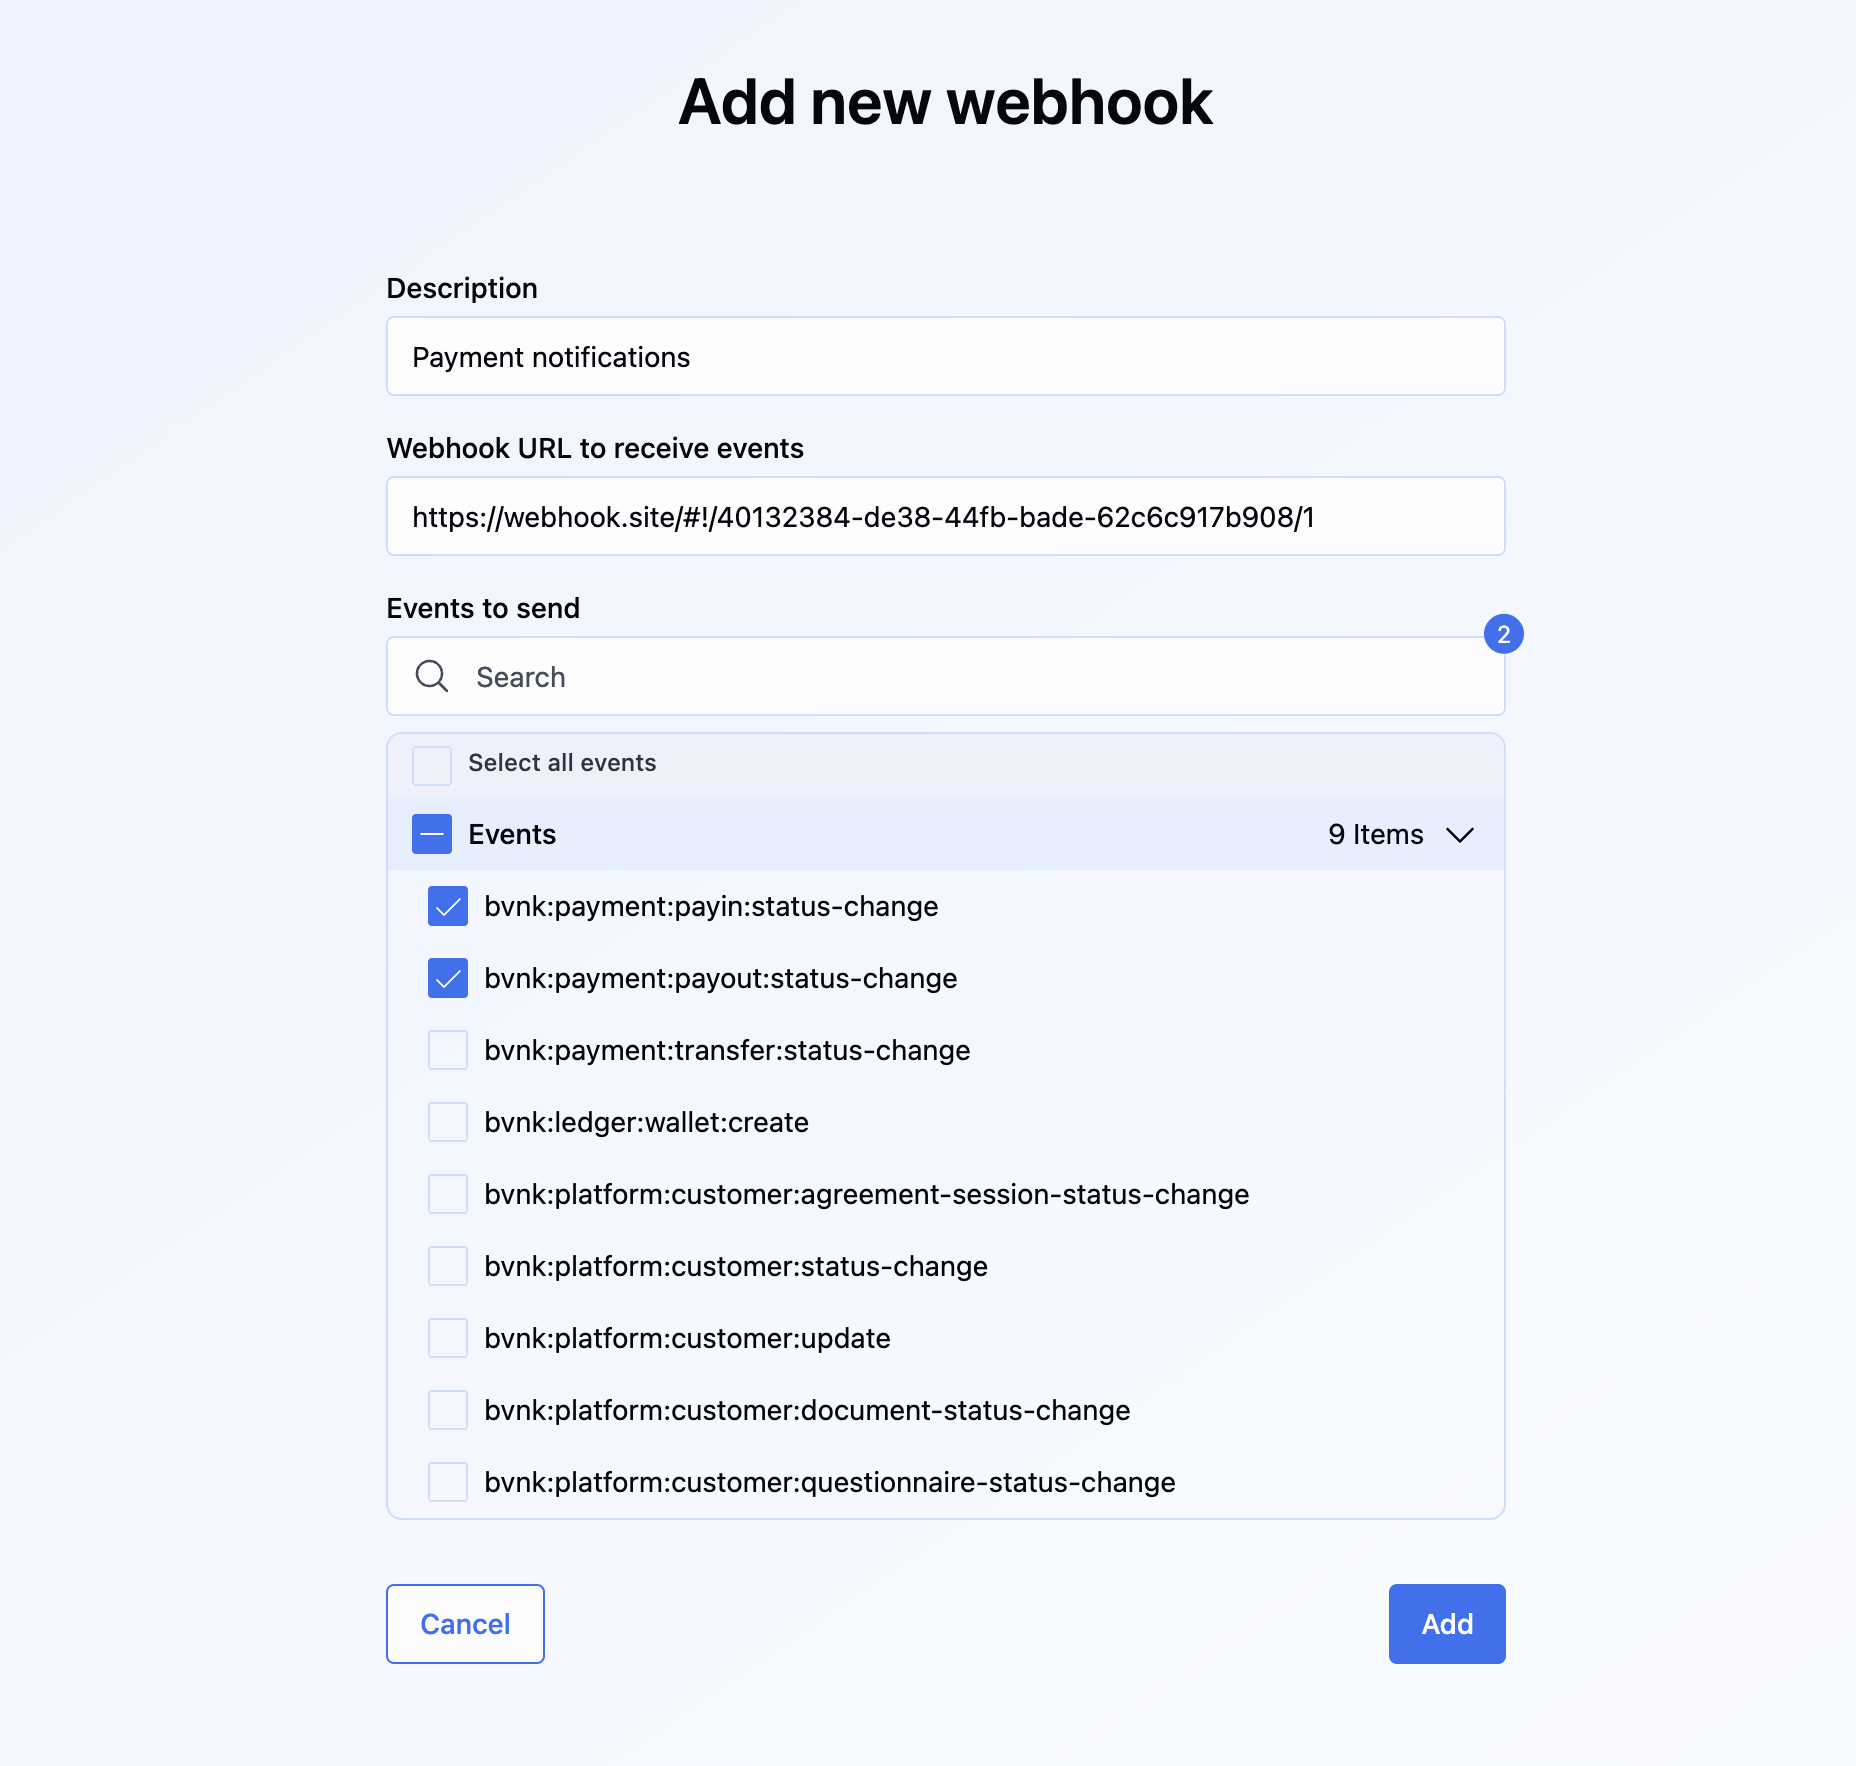
Task: Check agreement-session-status-change event box
Action: [448, 1195]
